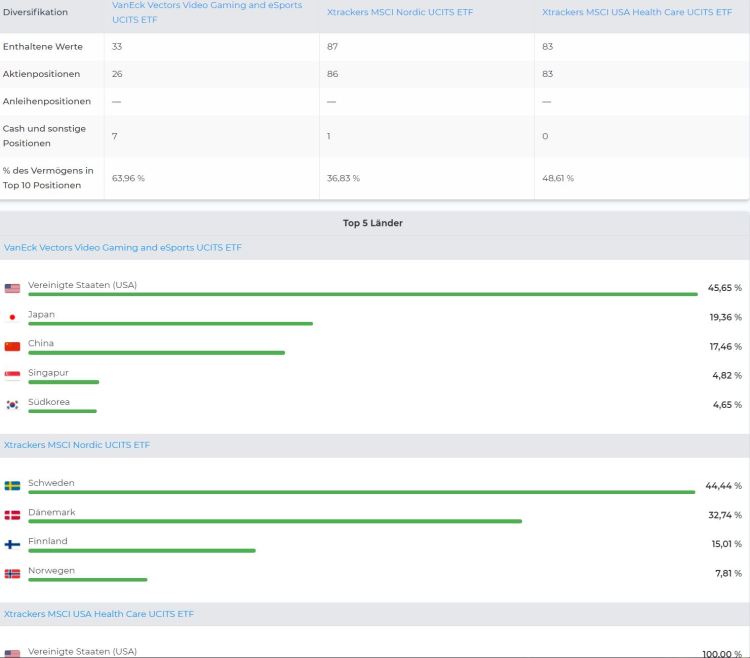Click the Finnland flag icon
Screen dimensions: 750x658
pyautogui.click(x=12, y=544)
